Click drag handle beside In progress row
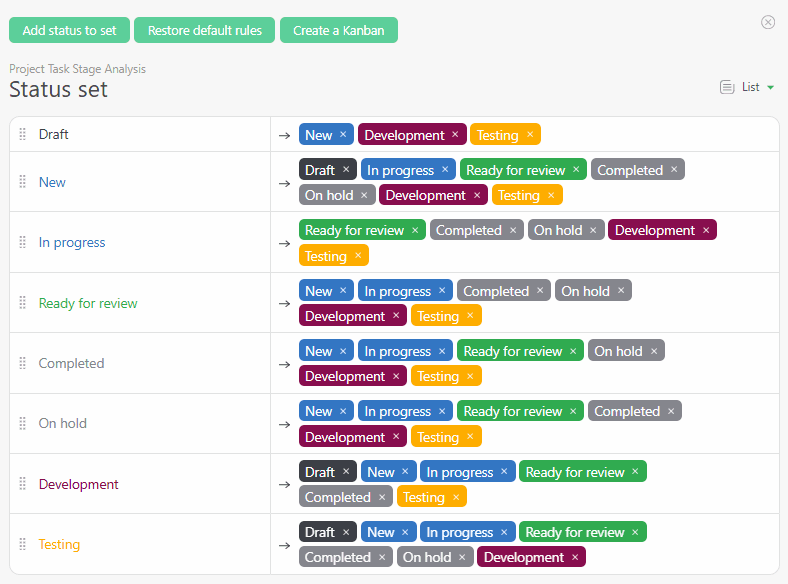Screen dimensions: 788x584 22,242
